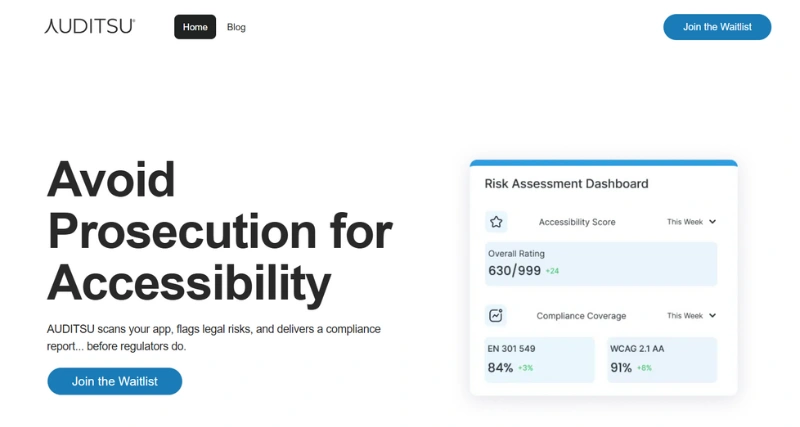Click the chart icon beside Compliance Coverage
Image resolution: width=800 pixels, height=427 pixels.
click(496, 316)
